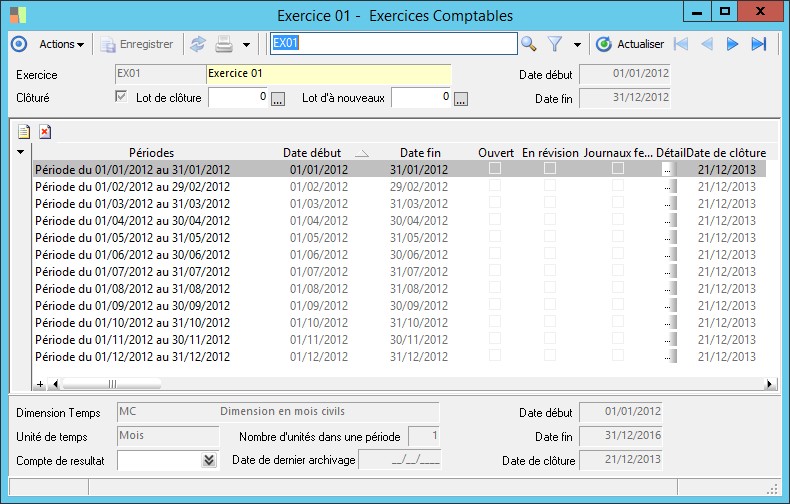Screen dimensions: 790x504
Task: Click the blue circular icon beside Actions
Action: 19,44
